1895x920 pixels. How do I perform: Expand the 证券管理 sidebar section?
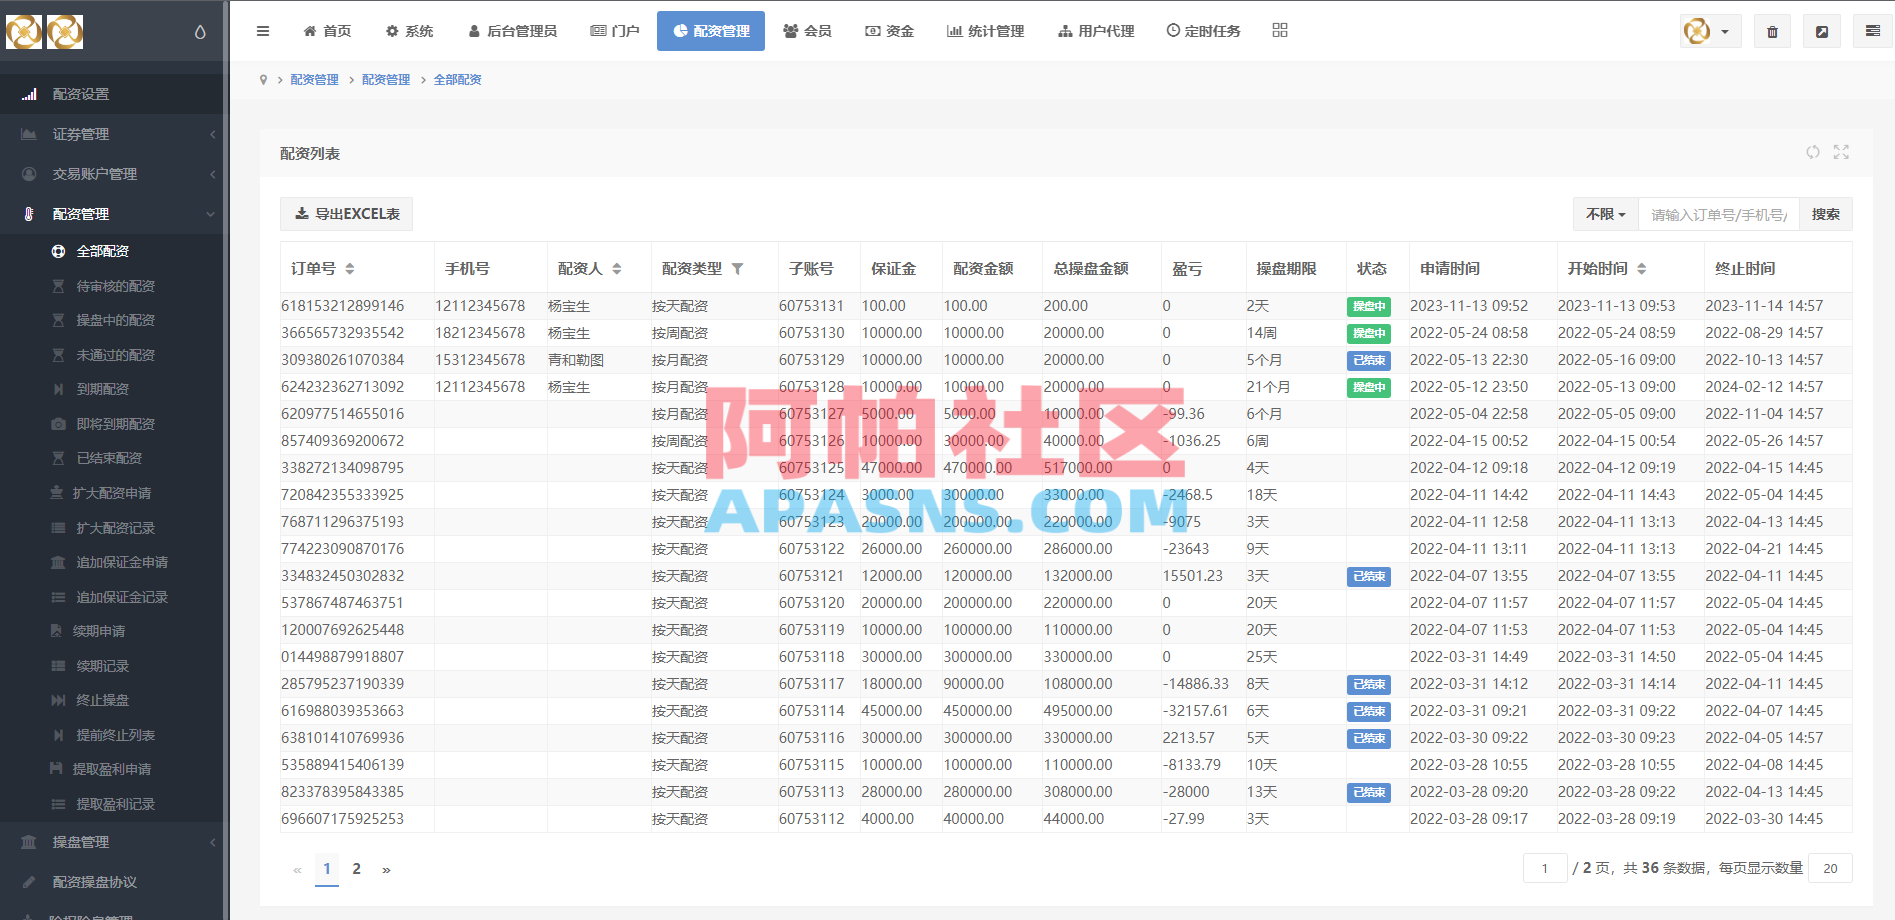click(112, 133)
